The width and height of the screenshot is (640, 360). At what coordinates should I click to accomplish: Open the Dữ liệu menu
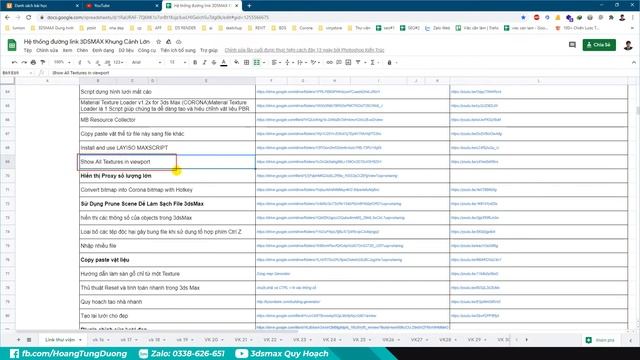[x=126, y=50]
